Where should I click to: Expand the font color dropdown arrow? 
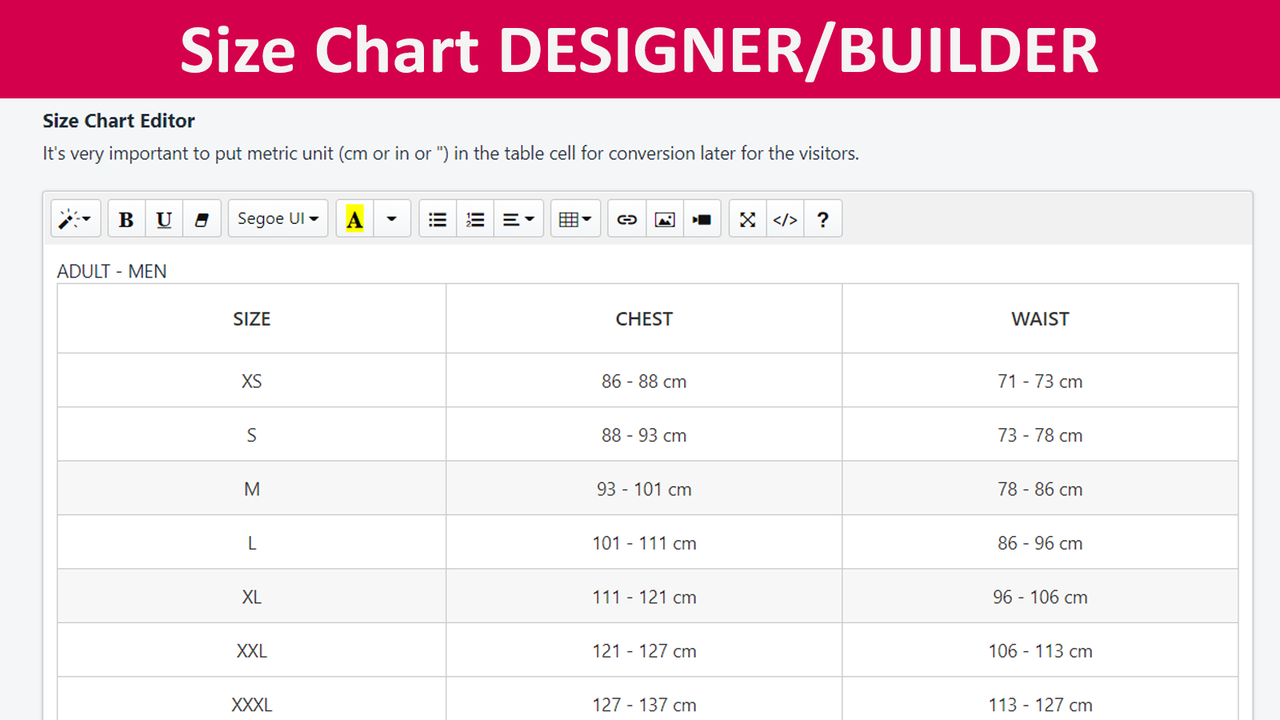coord(391,218)
